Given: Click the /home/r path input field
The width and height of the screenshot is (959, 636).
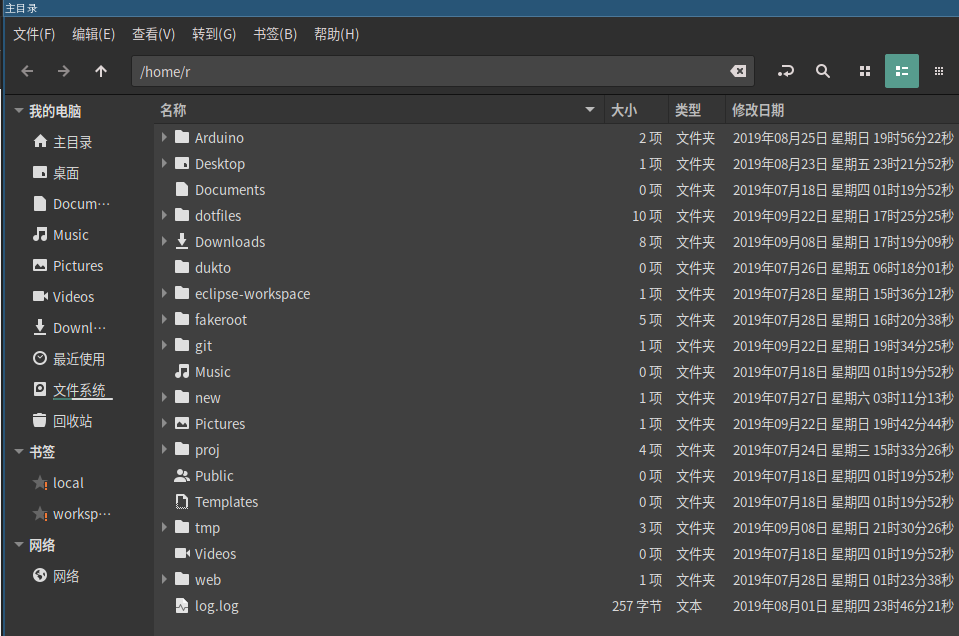Looking at the screenshot, I should click(x=430, y=71).
